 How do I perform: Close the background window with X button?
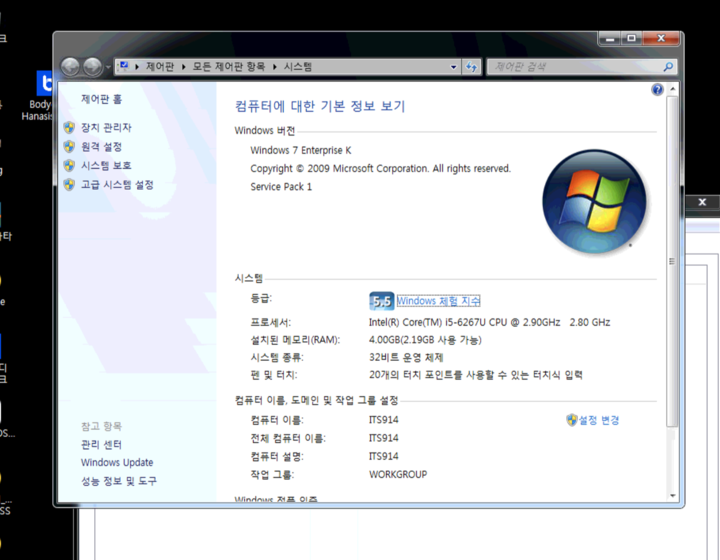pos(702,202)
